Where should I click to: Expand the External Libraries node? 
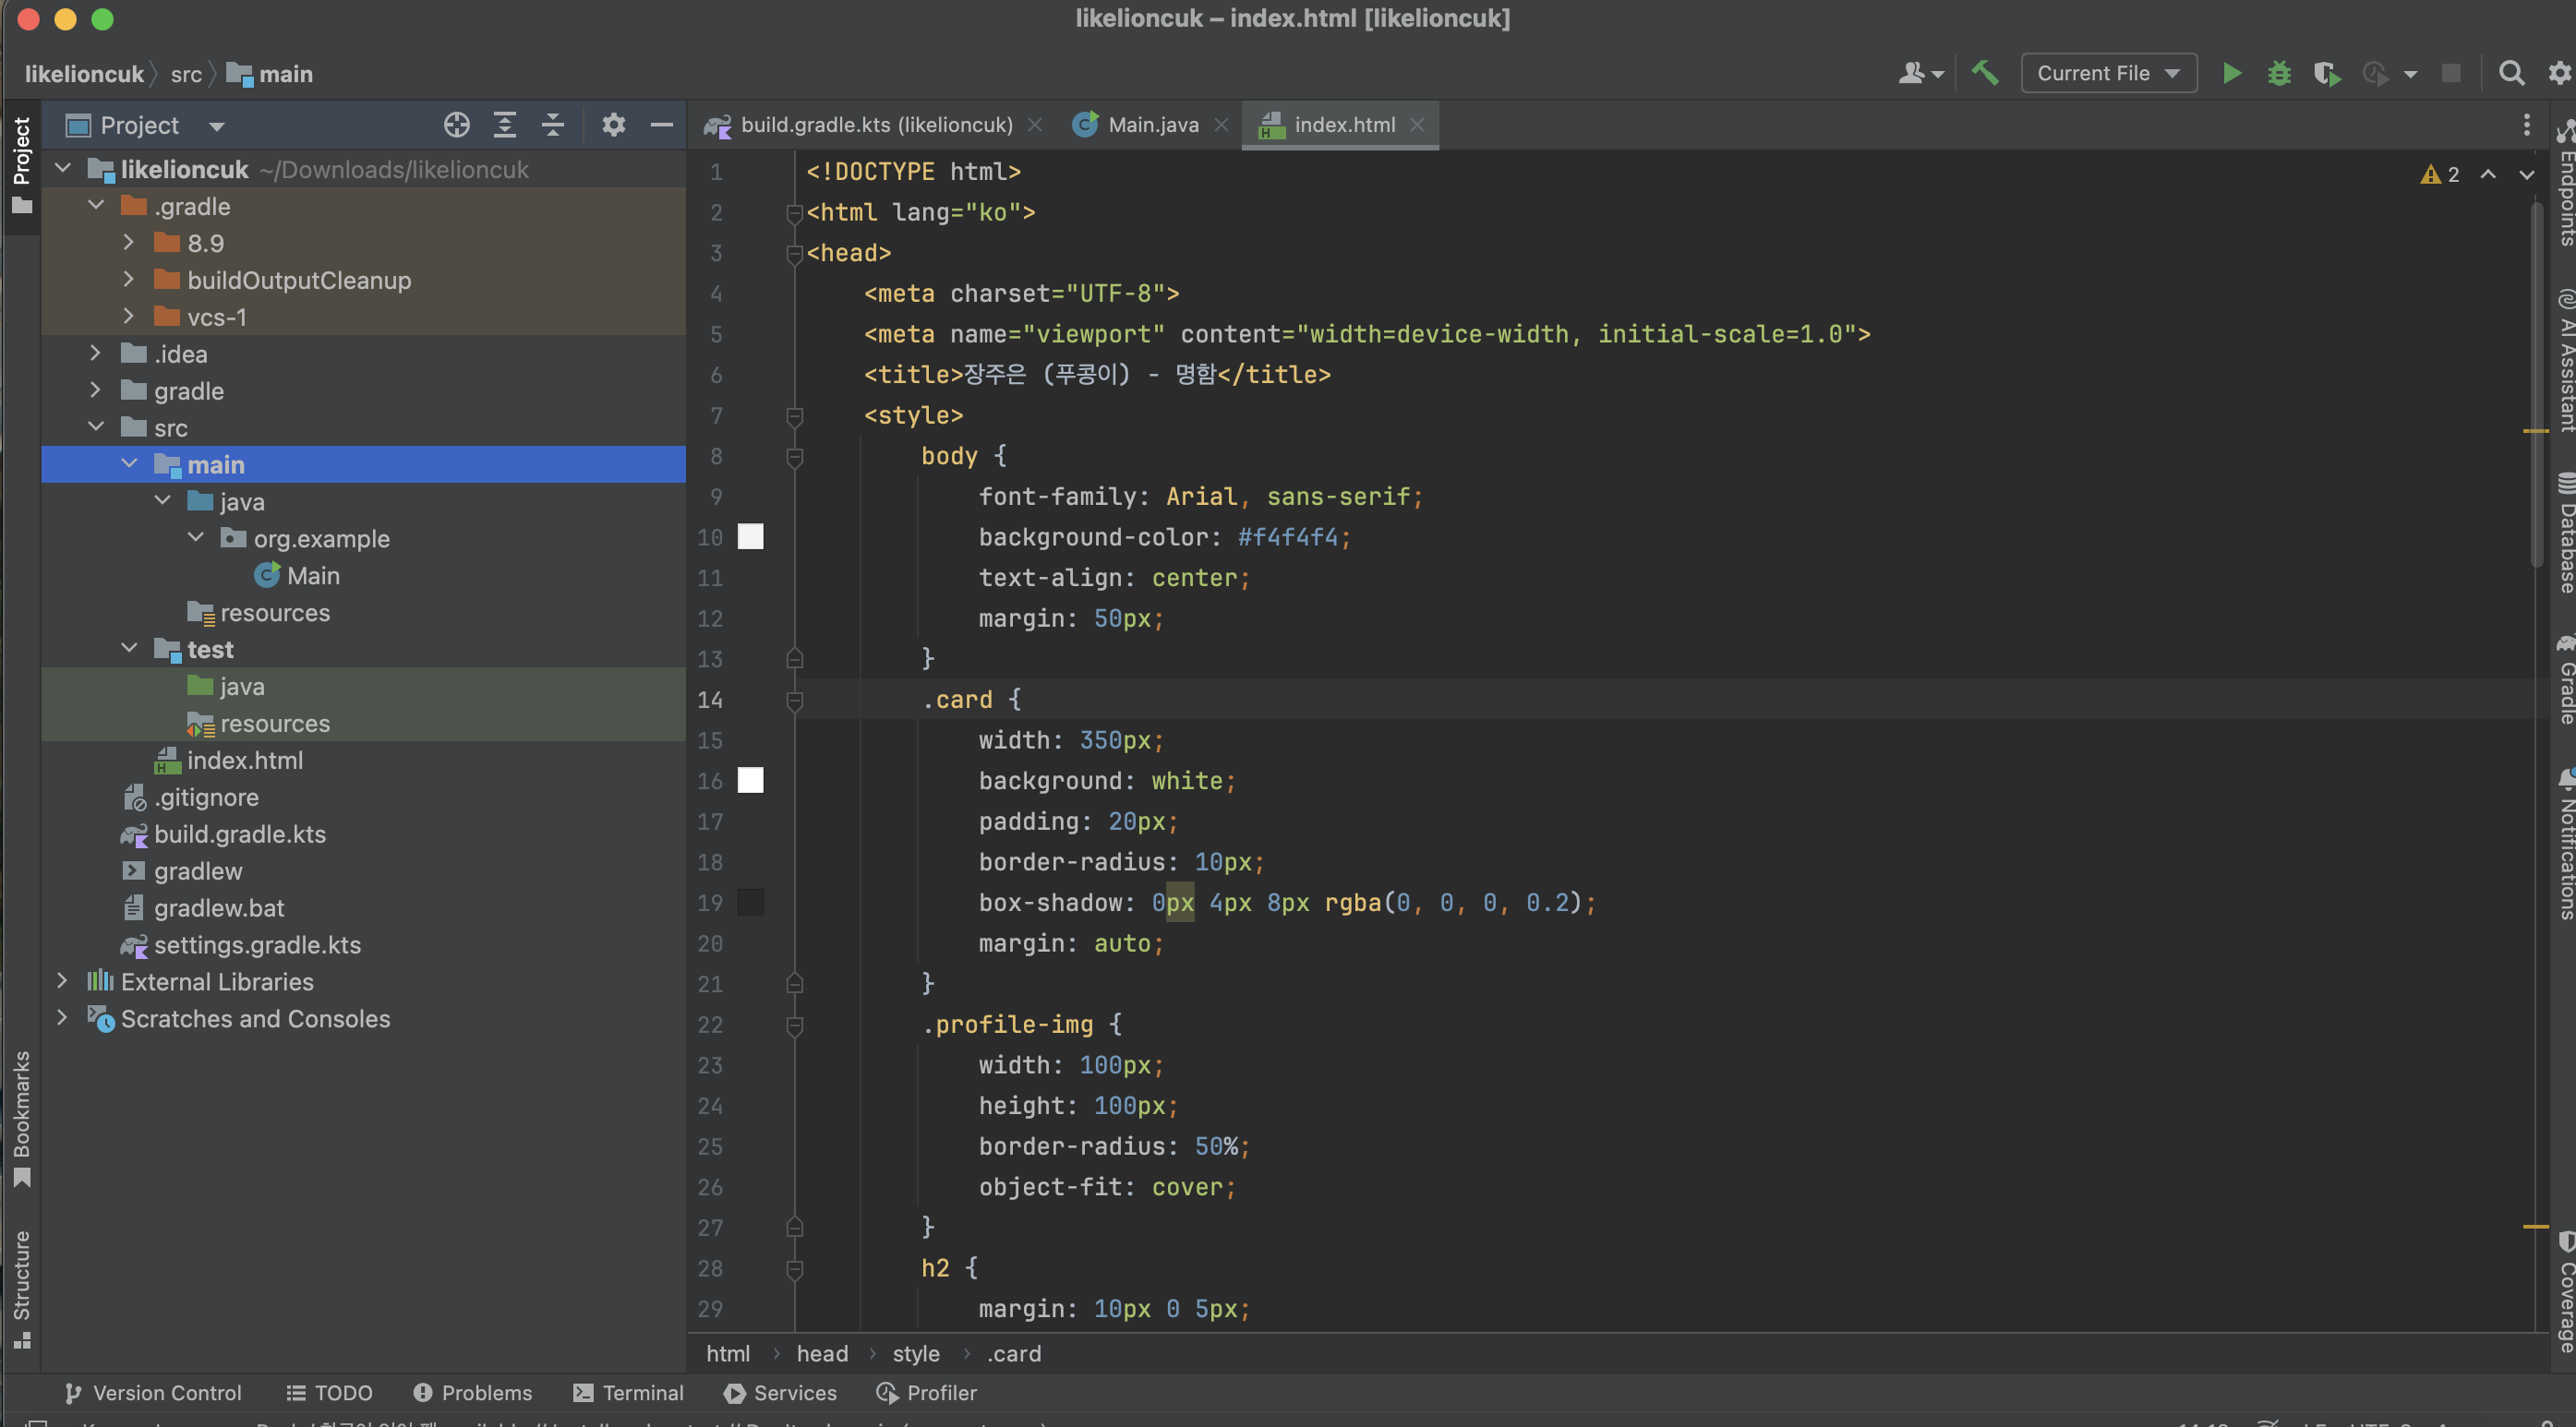[62, 981]
